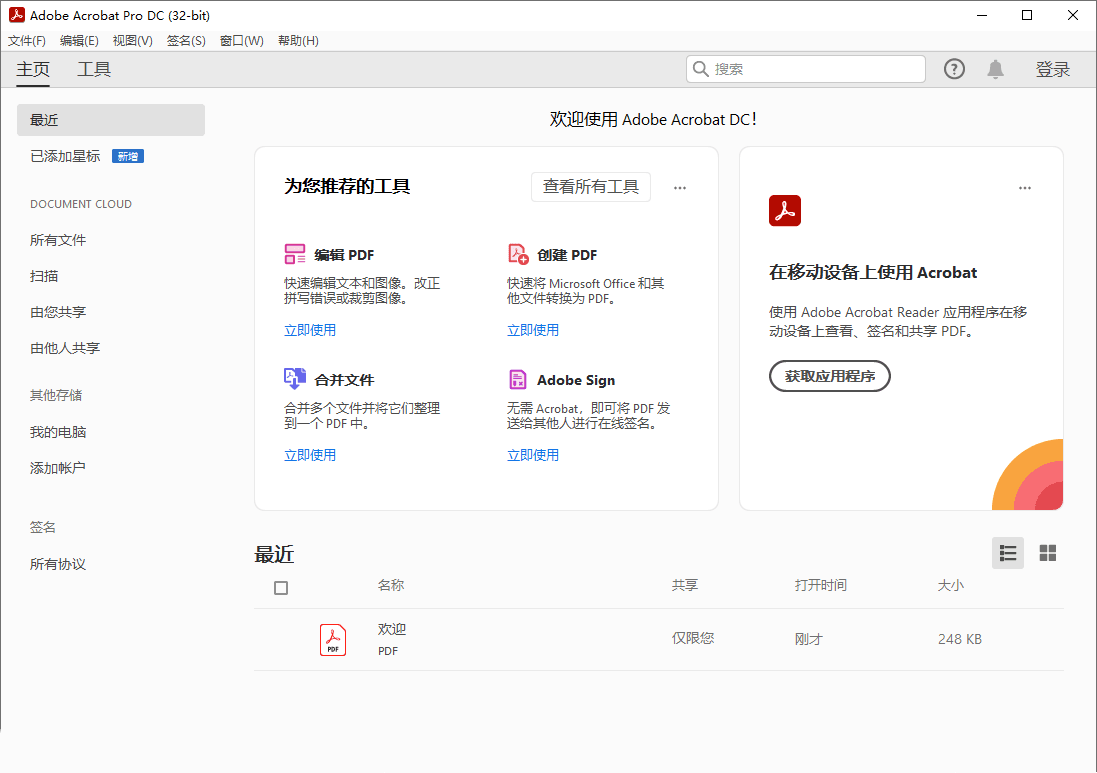Click the 获取应用程序 button
Screen dimensions: 1097x773
pos(829,376)
